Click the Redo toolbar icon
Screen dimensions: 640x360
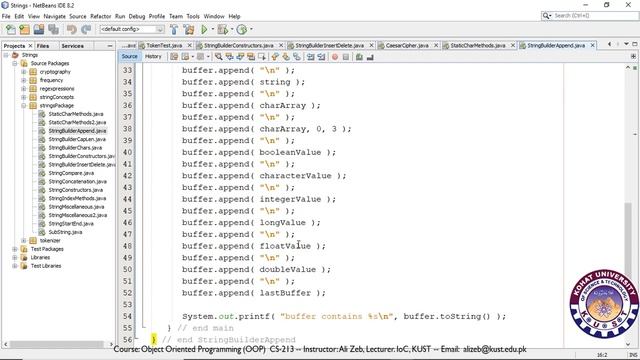click(86, 29)
